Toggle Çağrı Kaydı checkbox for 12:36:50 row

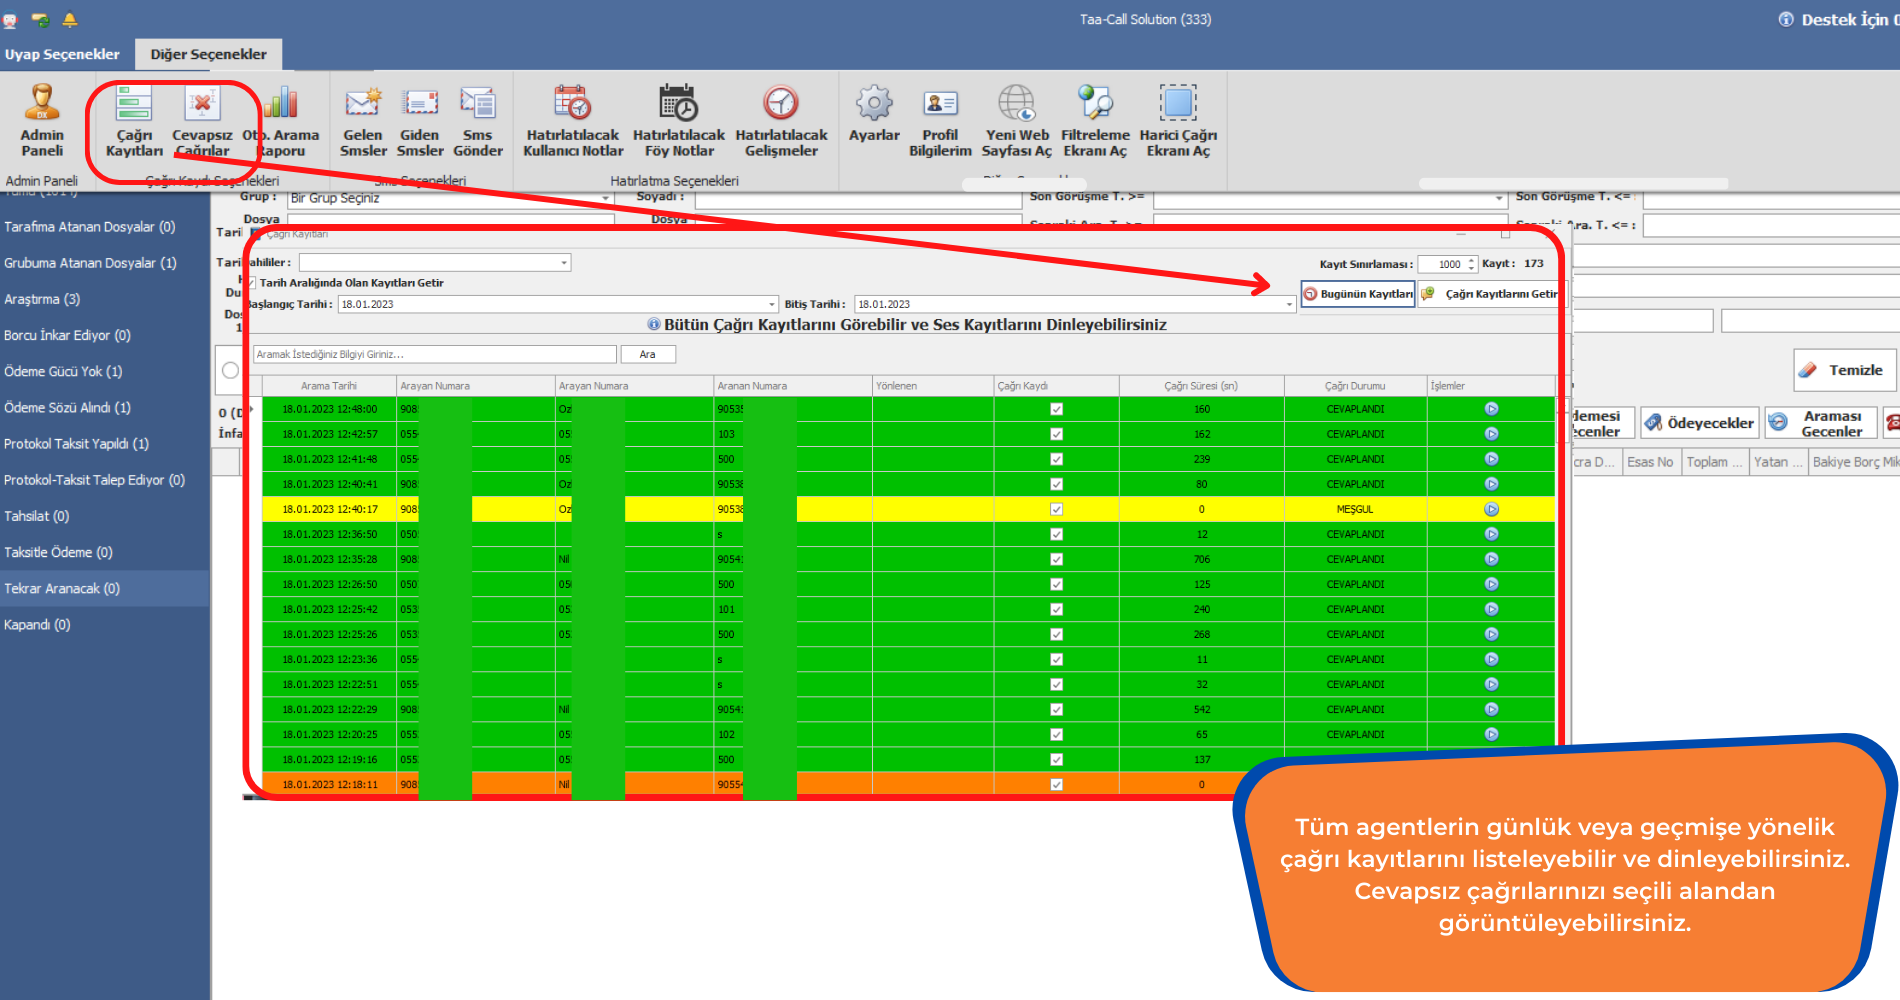point(1056,534)
